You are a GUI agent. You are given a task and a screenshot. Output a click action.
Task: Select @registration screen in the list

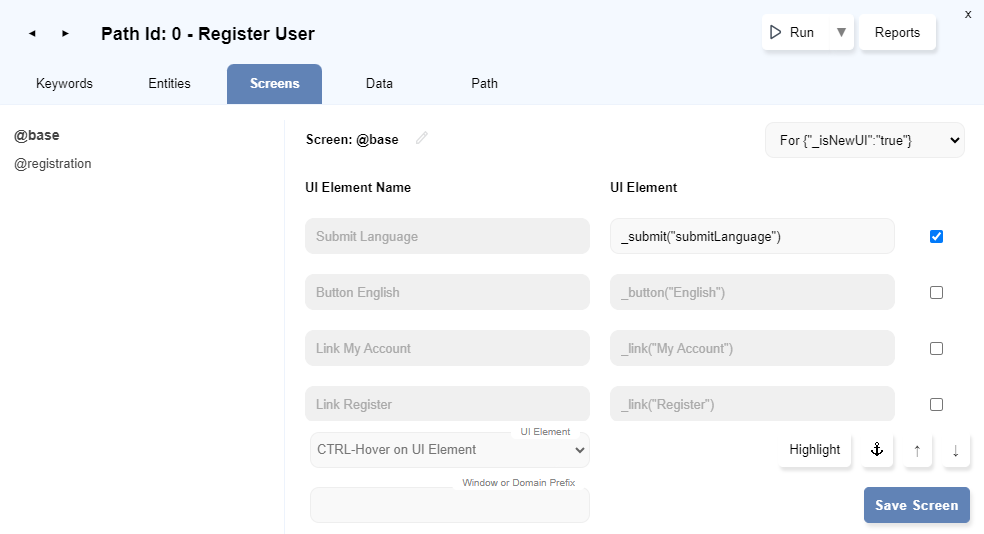53,163
